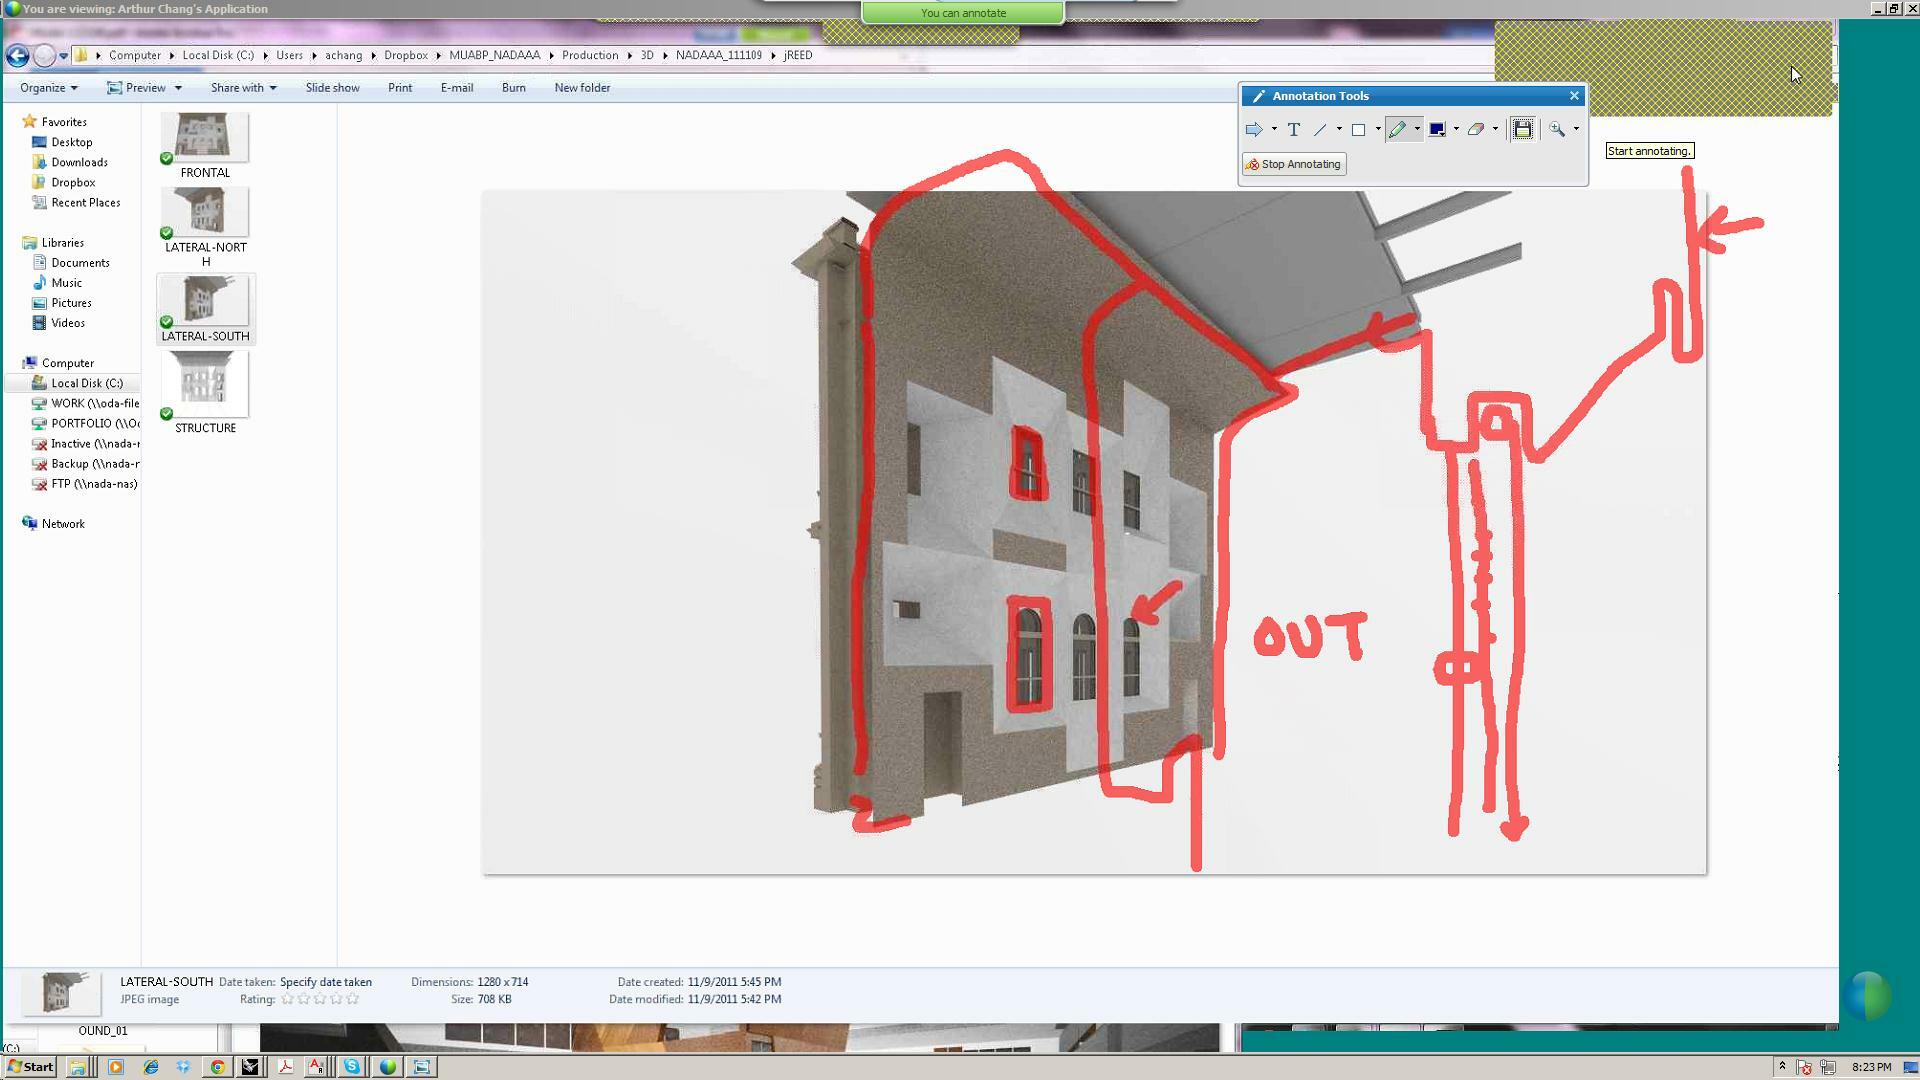1920x1080 pixels.
Task: Click the Stop Annotating button
Action: [x=1294, y=164]
